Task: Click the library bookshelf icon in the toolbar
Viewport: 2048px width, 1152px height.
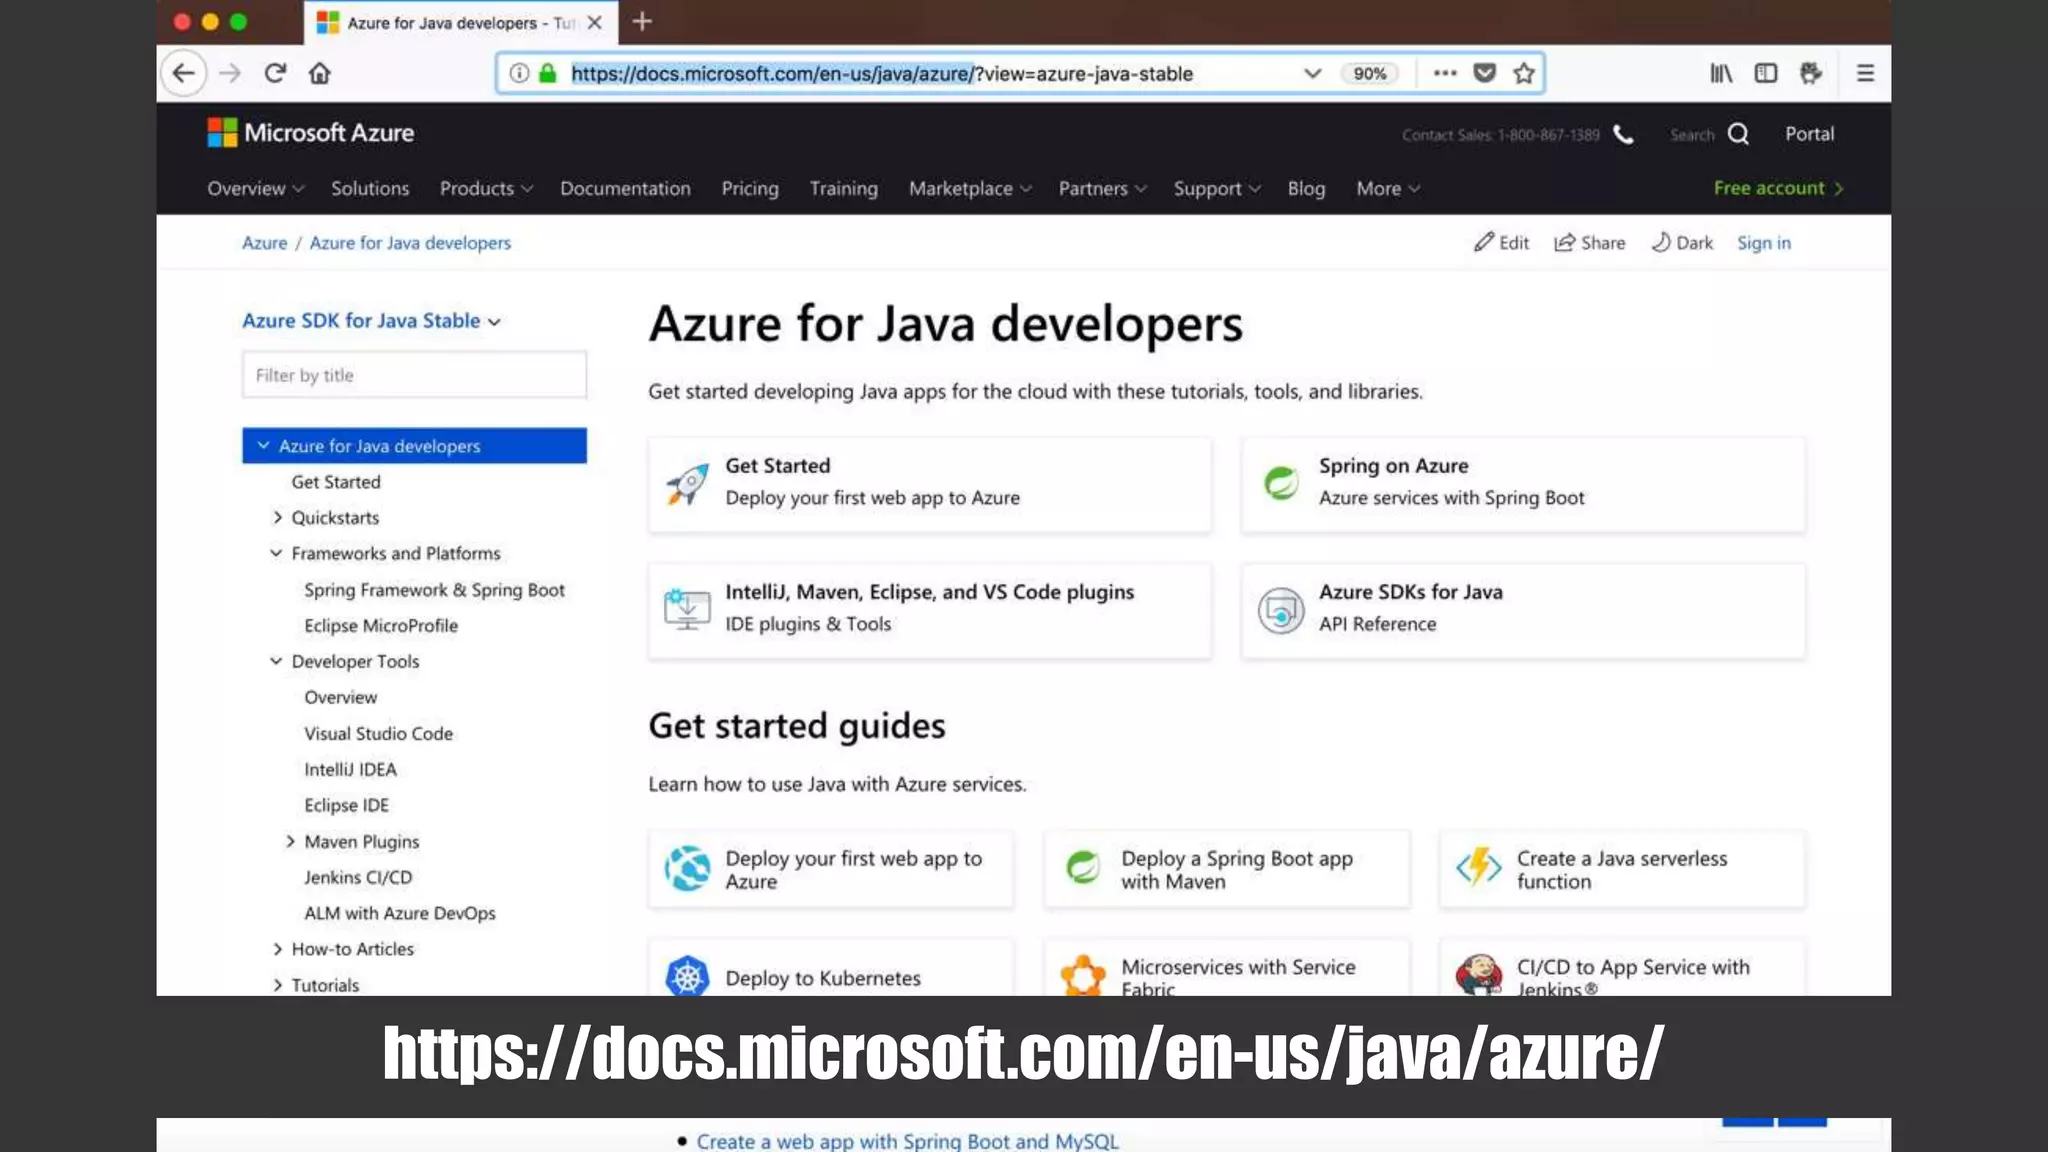Action: point(1720,73)
